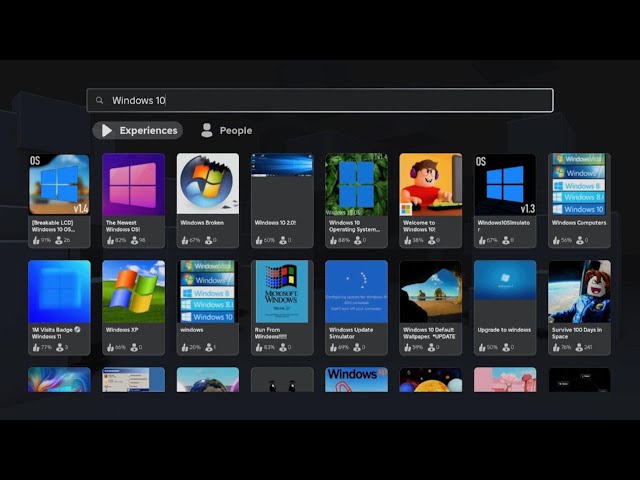The width and height of the screenshot is (640, 480).
Task: Click the thumbs-up icon under Survive 100 Days in Space
Action: [556, 347]
